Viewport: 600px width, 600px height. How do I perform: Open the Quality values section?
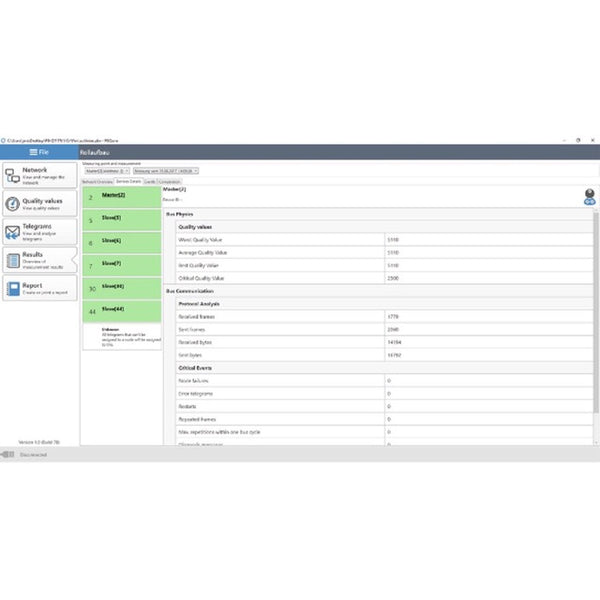(x=40, y=204)
